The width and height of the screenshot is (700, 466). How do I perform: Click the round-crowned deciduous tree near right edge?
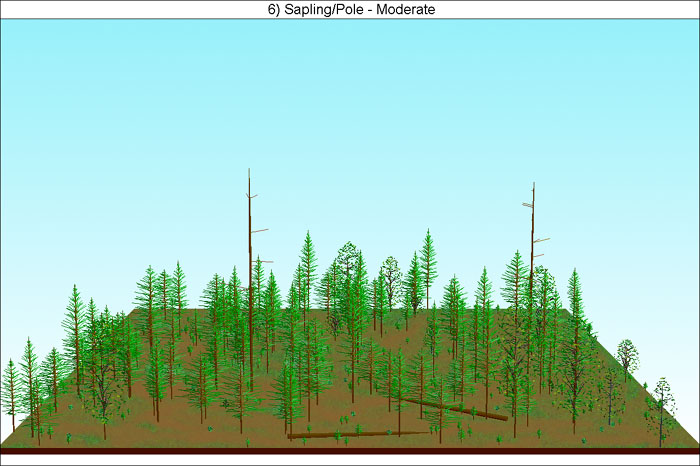pos(627,352)
